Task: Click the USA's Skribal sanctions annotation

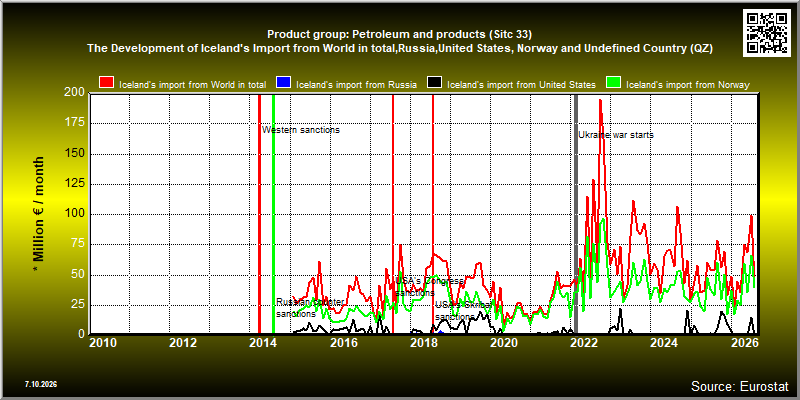Action: click(463, 311)
